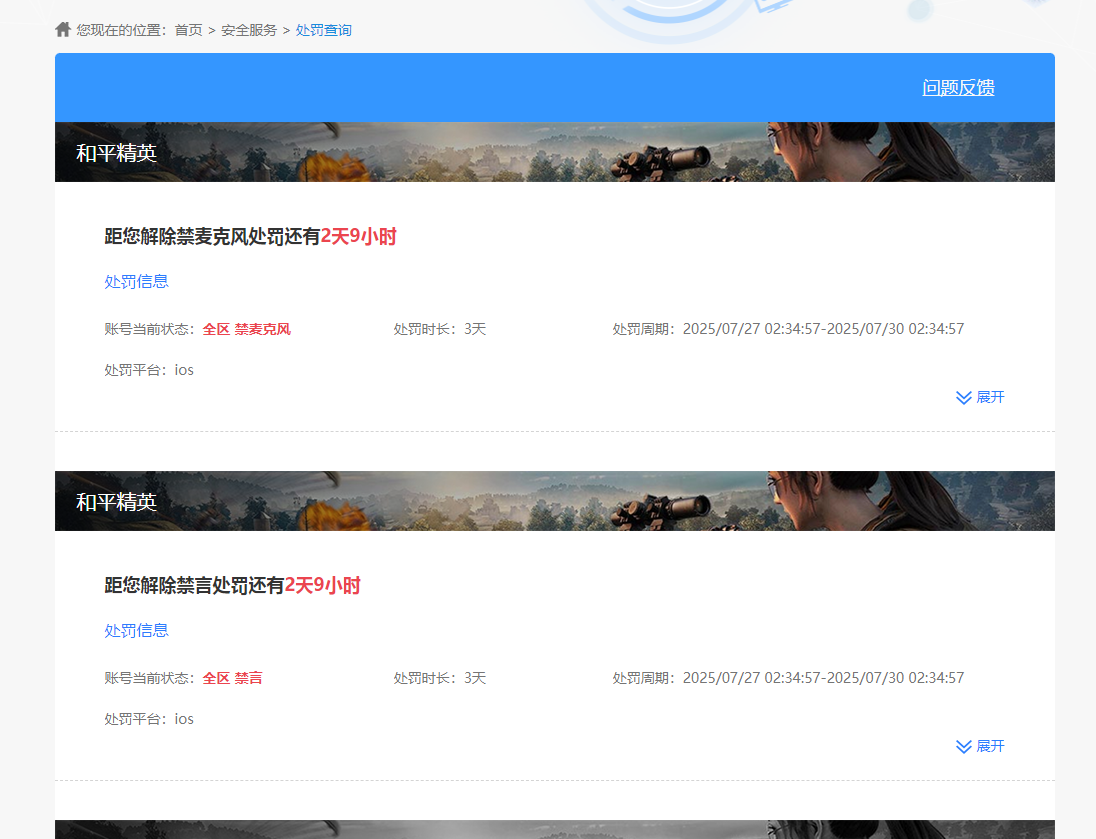Expand the 禁言 penalty details with 展开
The width and height of the screenshot is (1096, 839).
click(980, 746)
